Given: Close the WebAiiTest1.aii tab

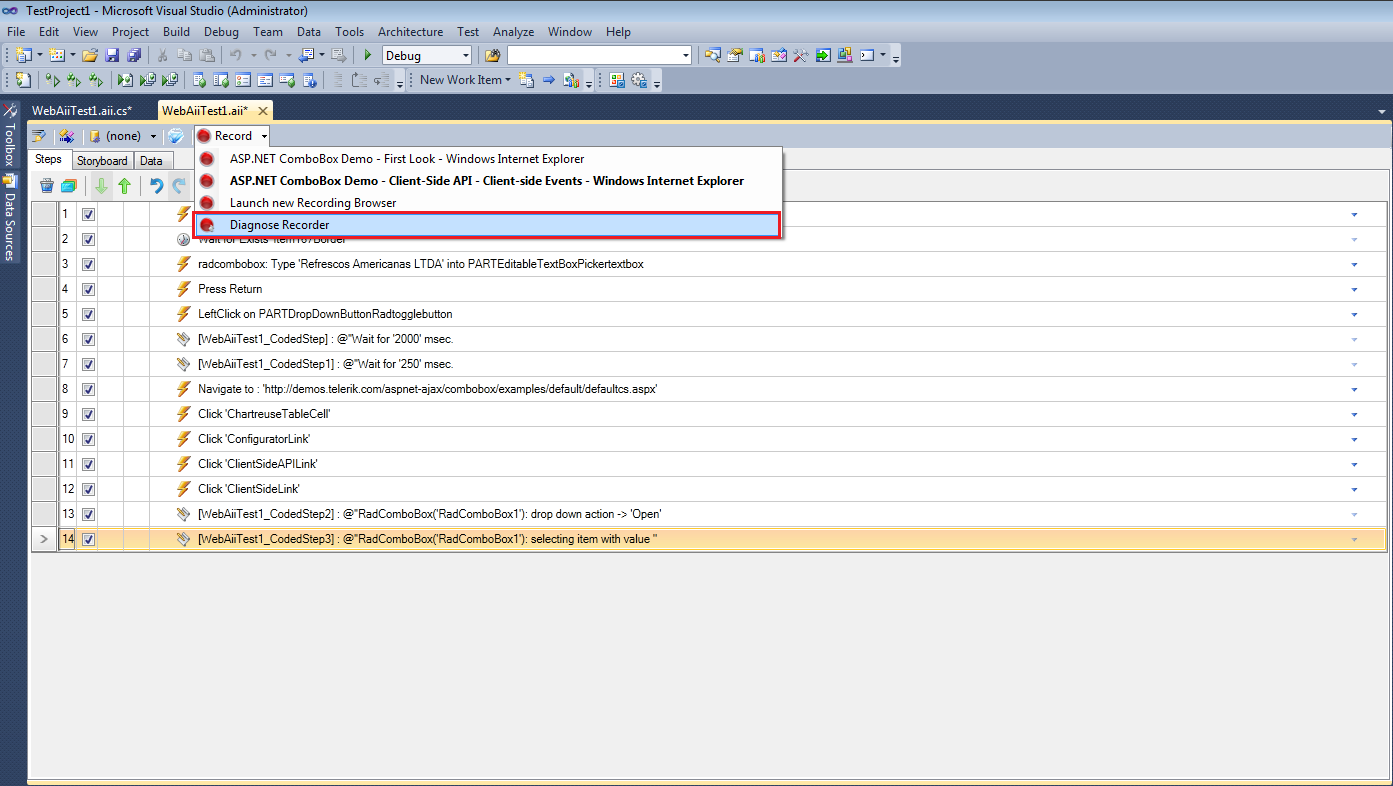Looking at the screenshot, I should pyautogui.click(x=263, y=111).
